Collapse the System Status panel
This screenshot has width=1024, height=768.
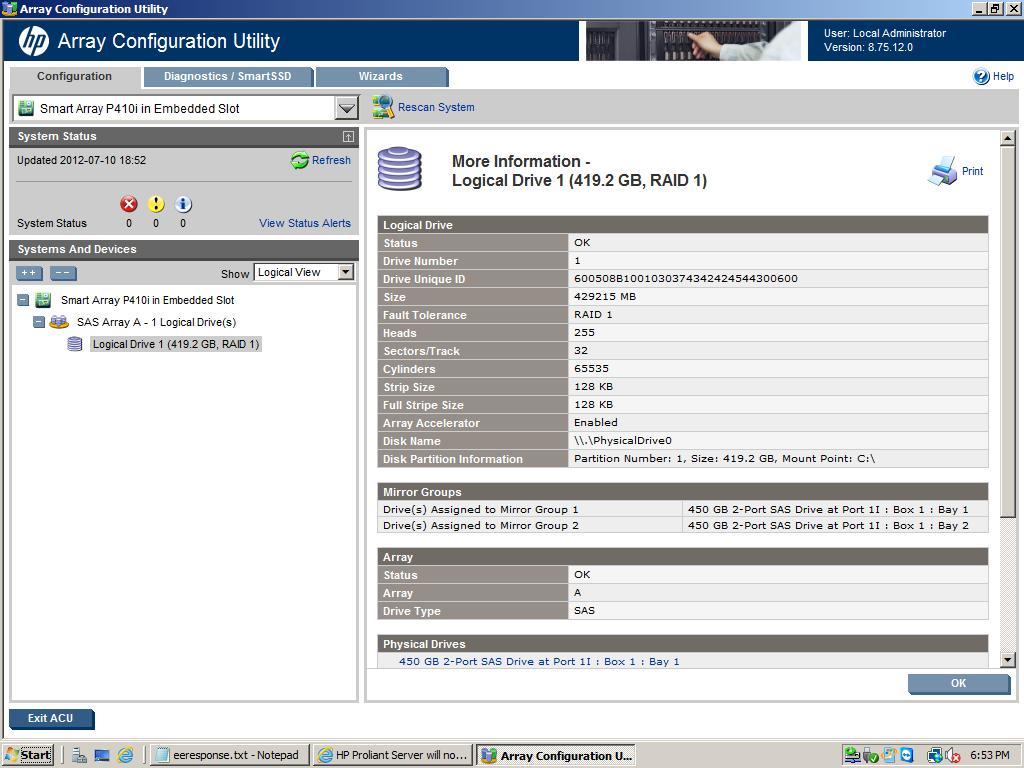coord(348,136)
